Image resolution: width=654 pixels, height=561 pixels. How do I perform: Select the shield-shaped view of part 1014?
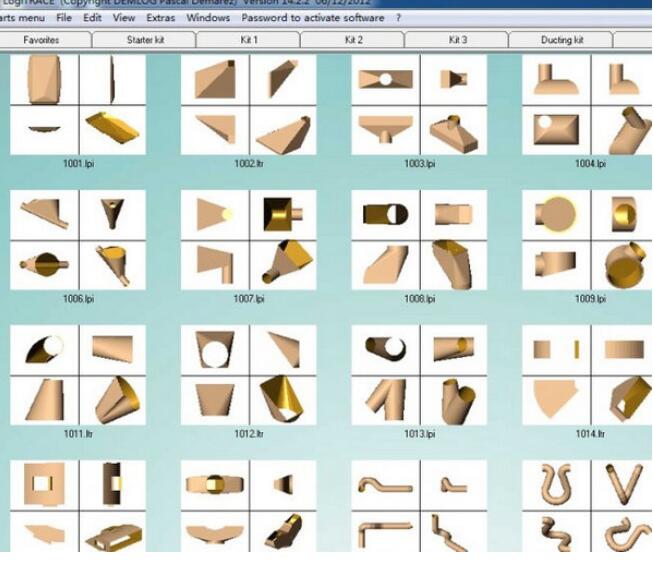(x=556, y=400)
